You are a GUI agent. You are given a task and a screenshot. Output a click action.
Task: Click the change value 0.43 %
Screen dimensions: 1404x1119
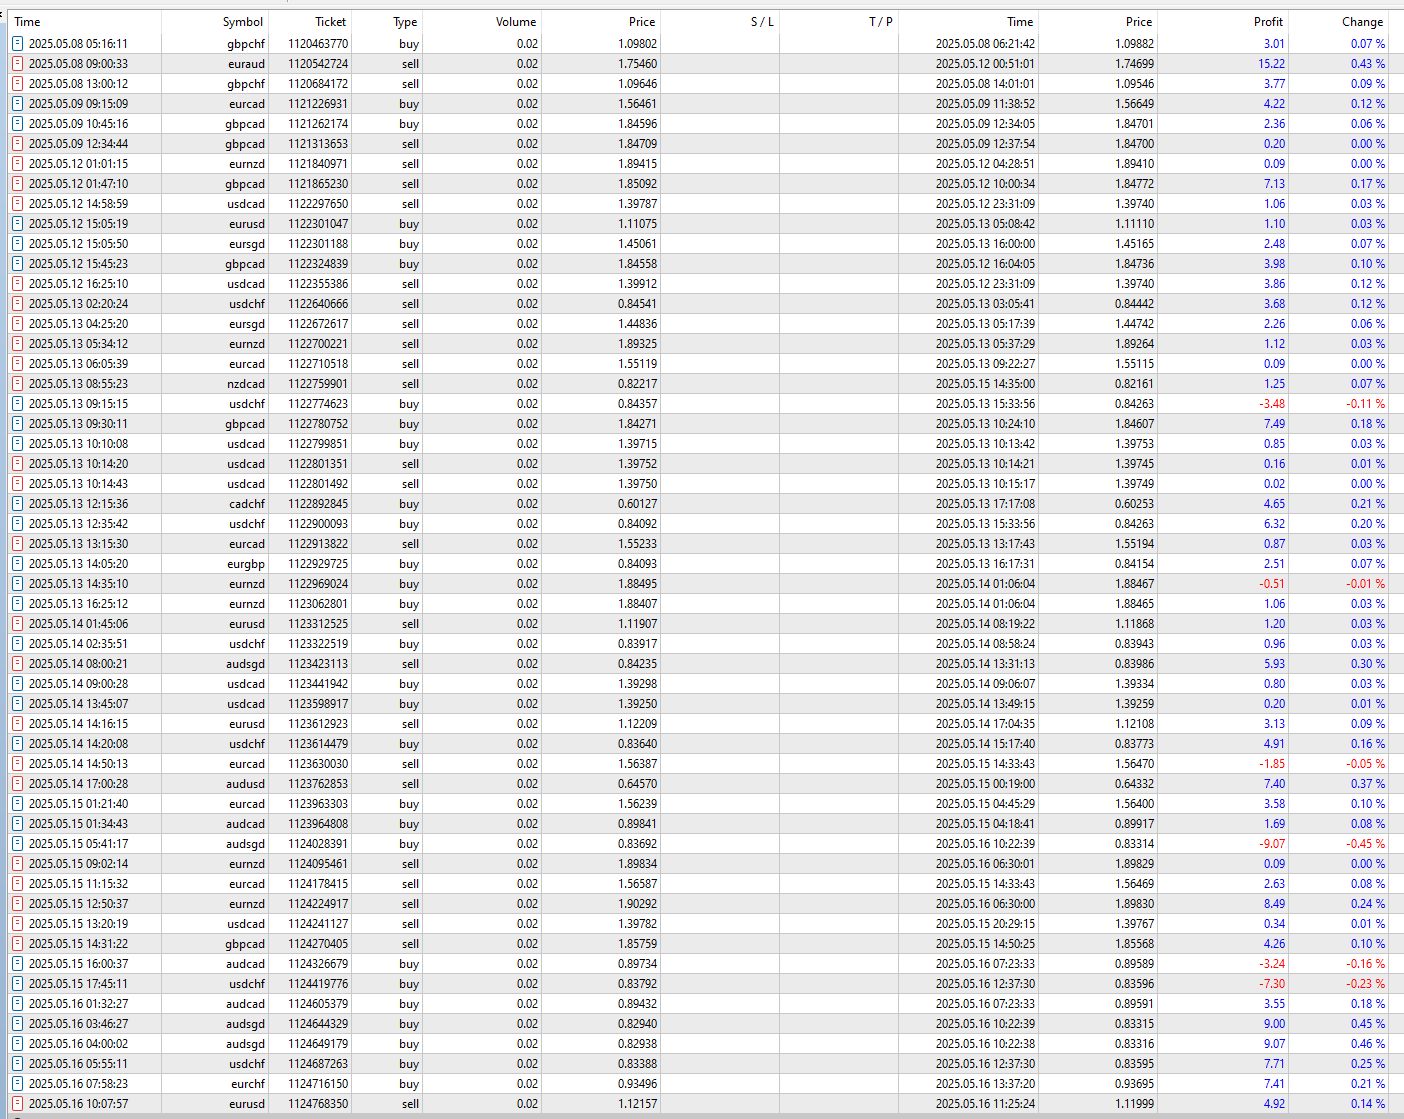pyautogui.click(x=1368, y=64)
